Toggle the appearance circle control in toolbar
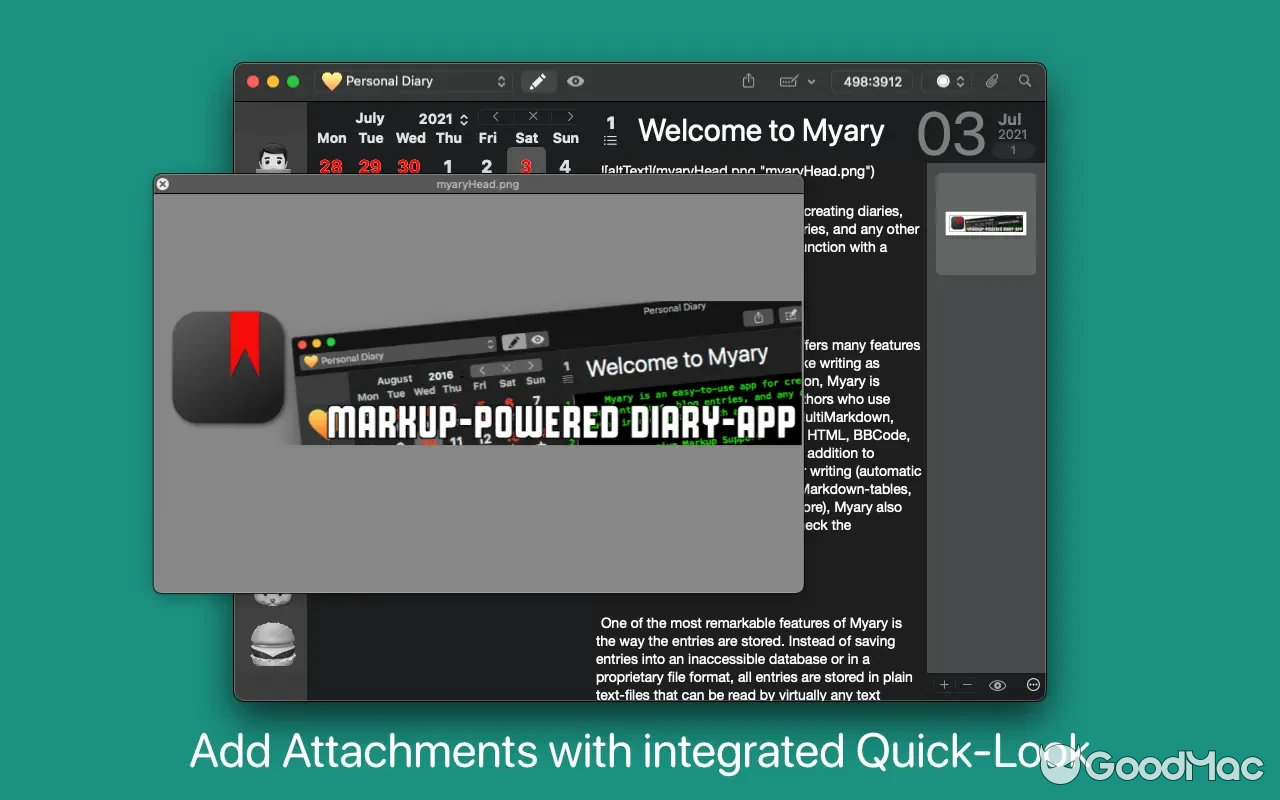The width and height of the screenshot is (1280, 800). (944, 81)
